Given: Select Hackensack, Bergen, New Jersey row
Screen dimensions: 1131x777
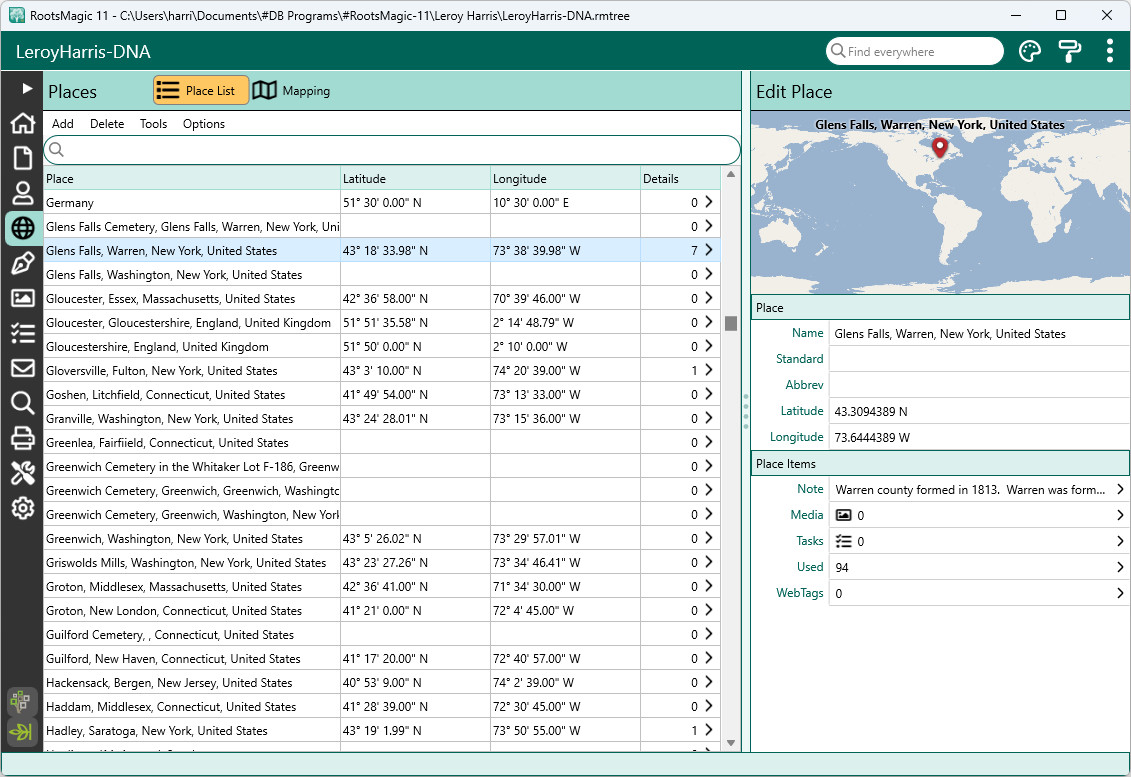Looking at the screenshot, I should click(382, 682).
